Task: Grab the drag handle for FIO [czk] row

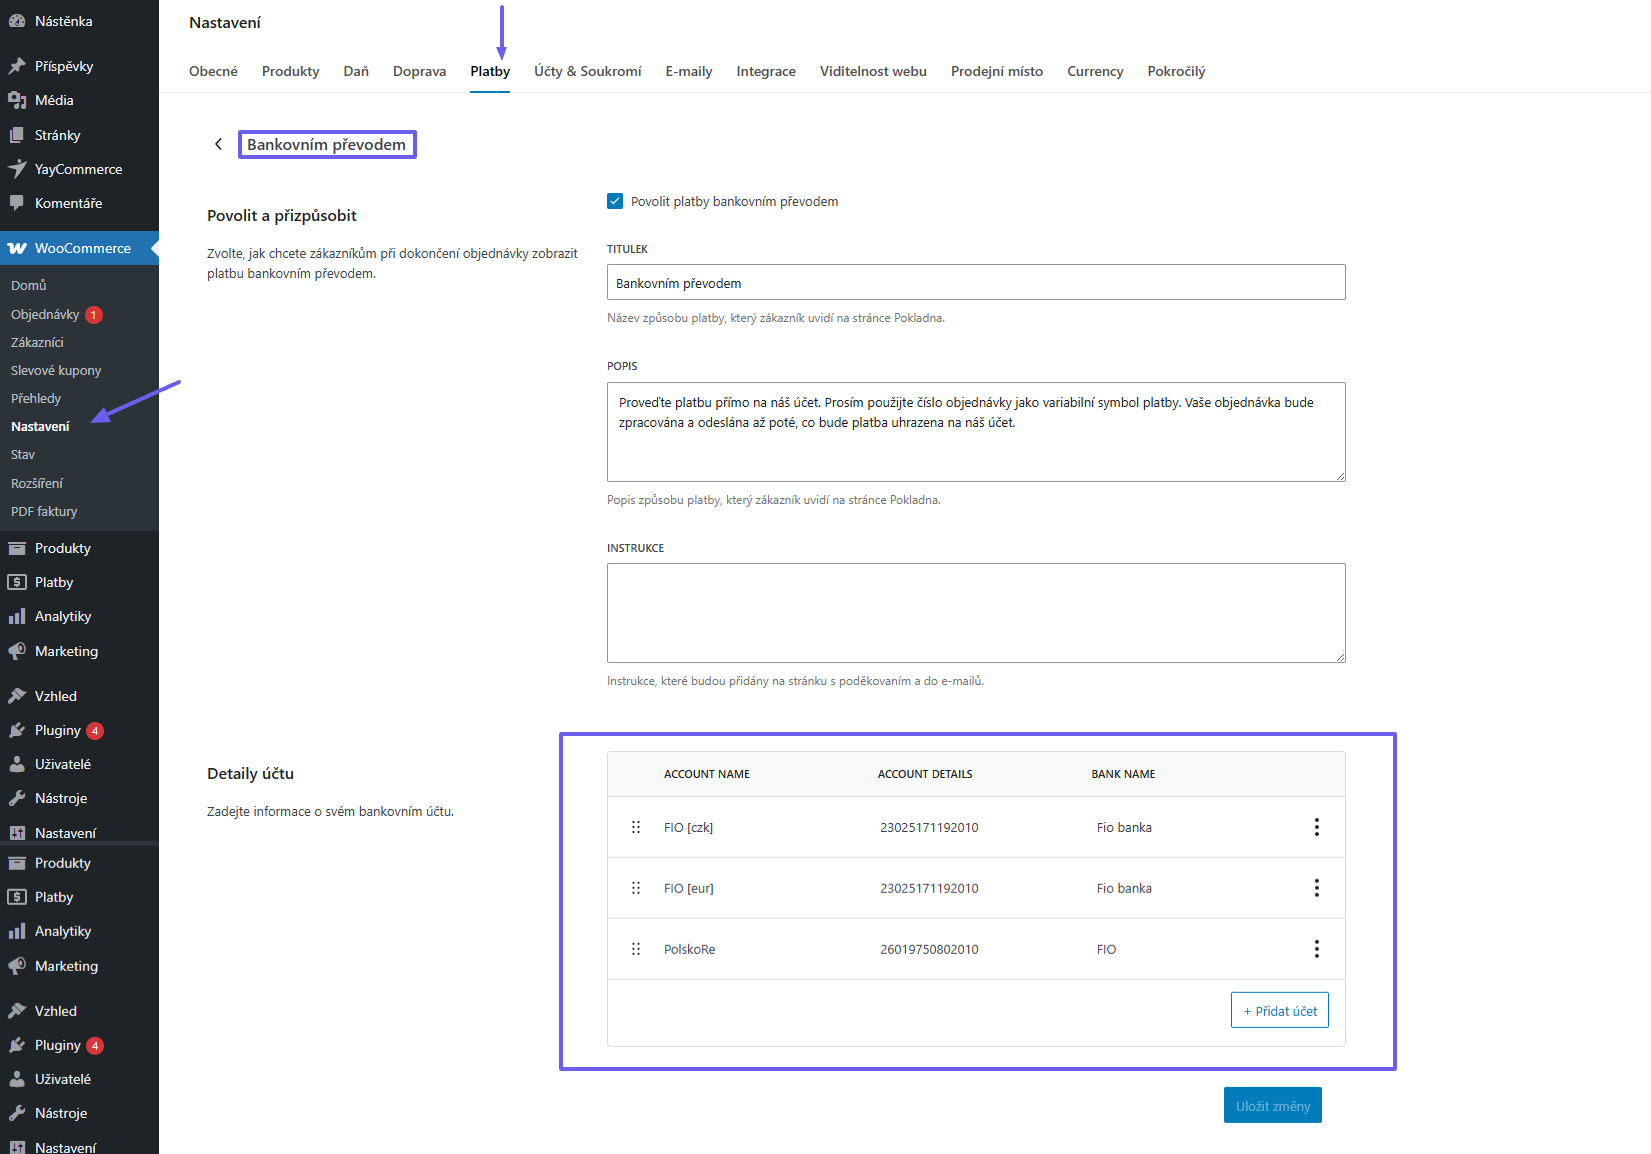Action: (x=636, y=827)
